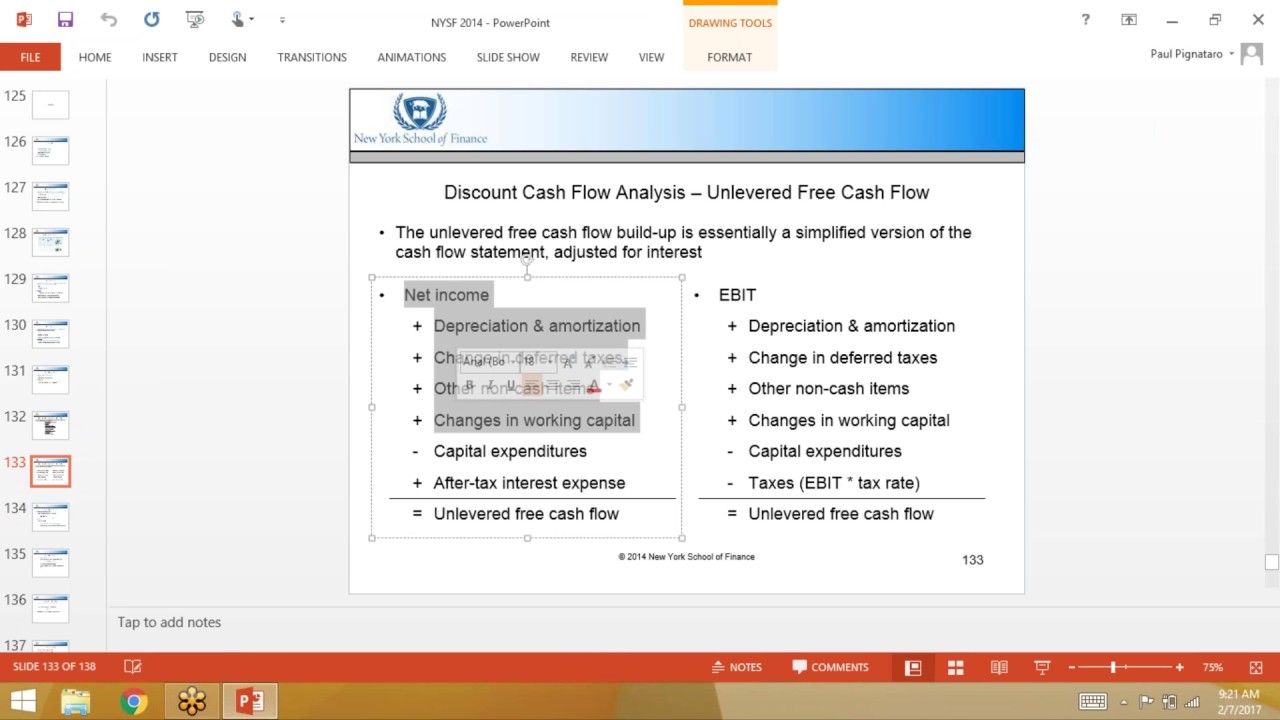Select slide 127 thumbnail
This screenshot has height=720, width=1280.
pyautogui.click(x=50, y=197)
